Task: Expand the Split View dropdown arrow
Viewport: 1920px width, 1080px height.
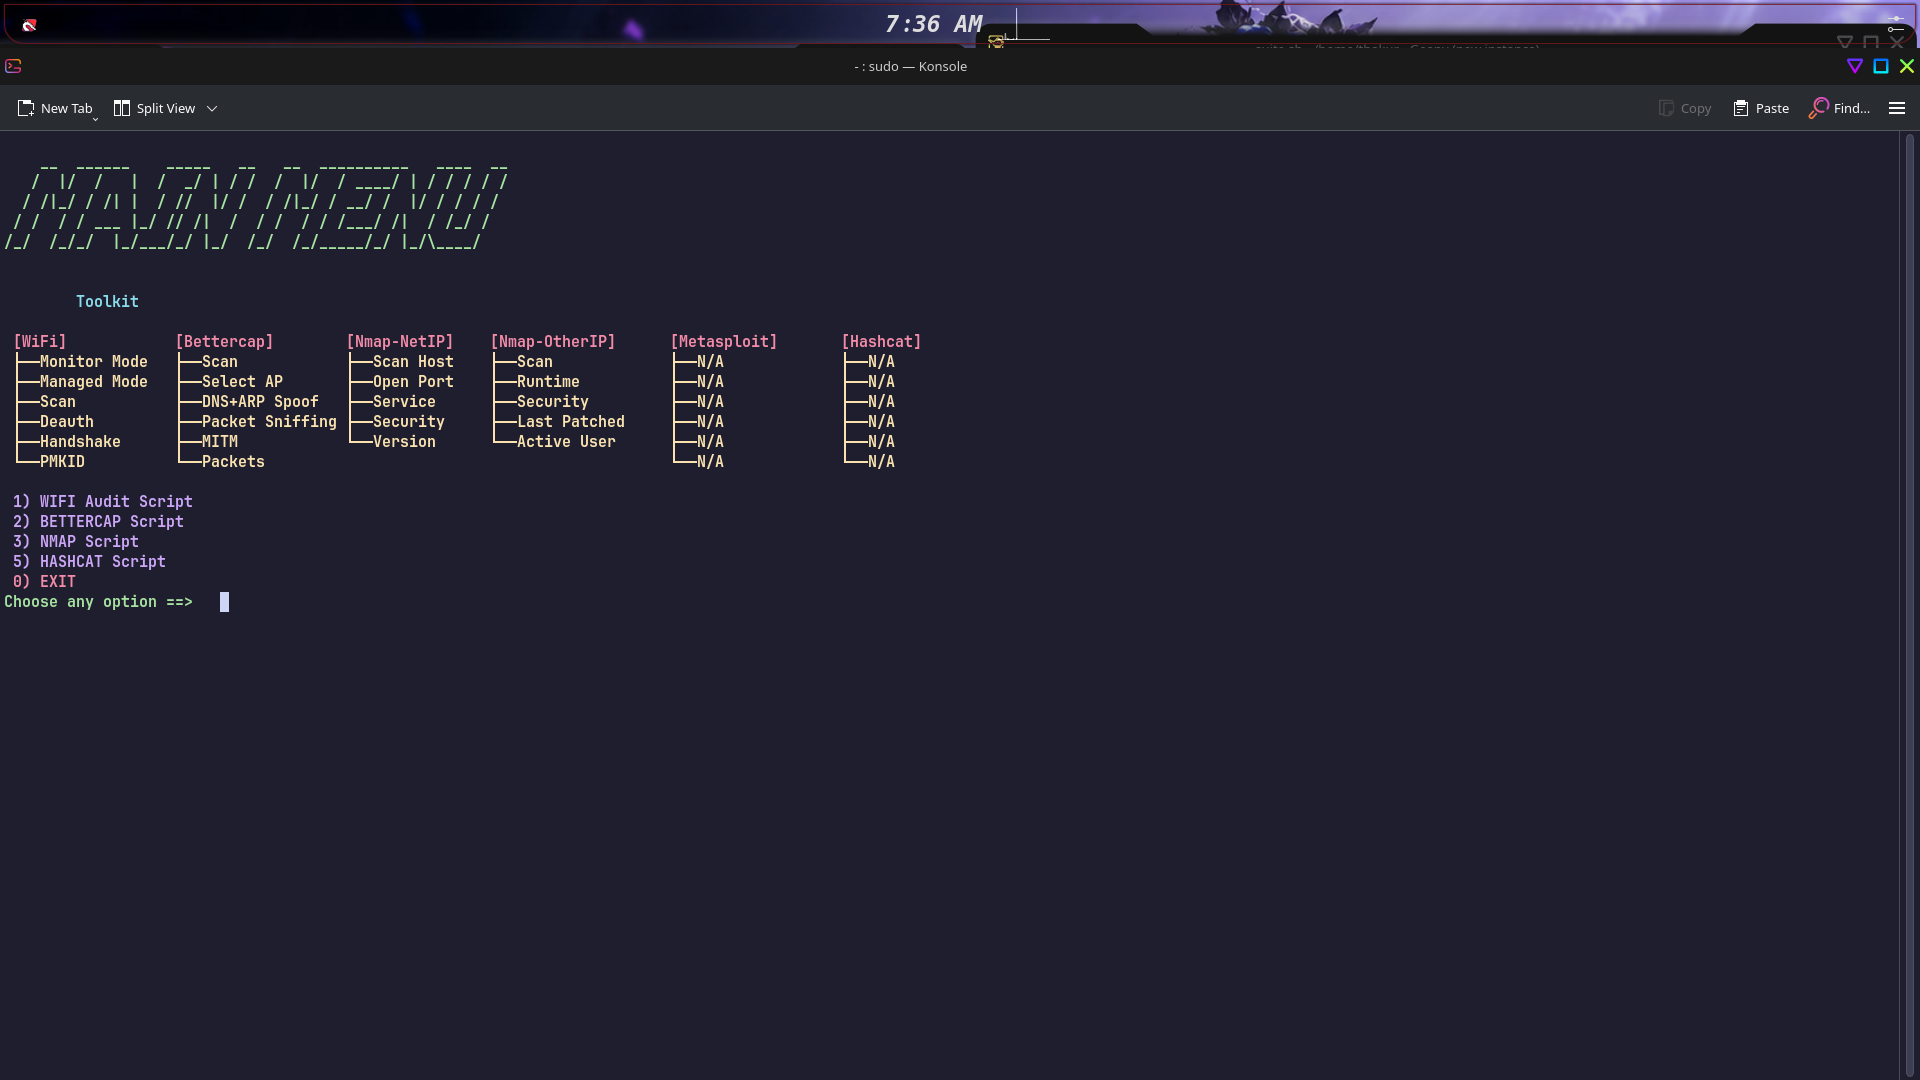Action: [212, 108]
